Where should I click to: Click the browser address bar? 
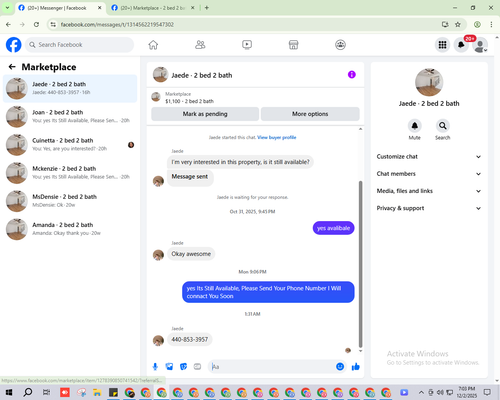[x=247, y=24]
